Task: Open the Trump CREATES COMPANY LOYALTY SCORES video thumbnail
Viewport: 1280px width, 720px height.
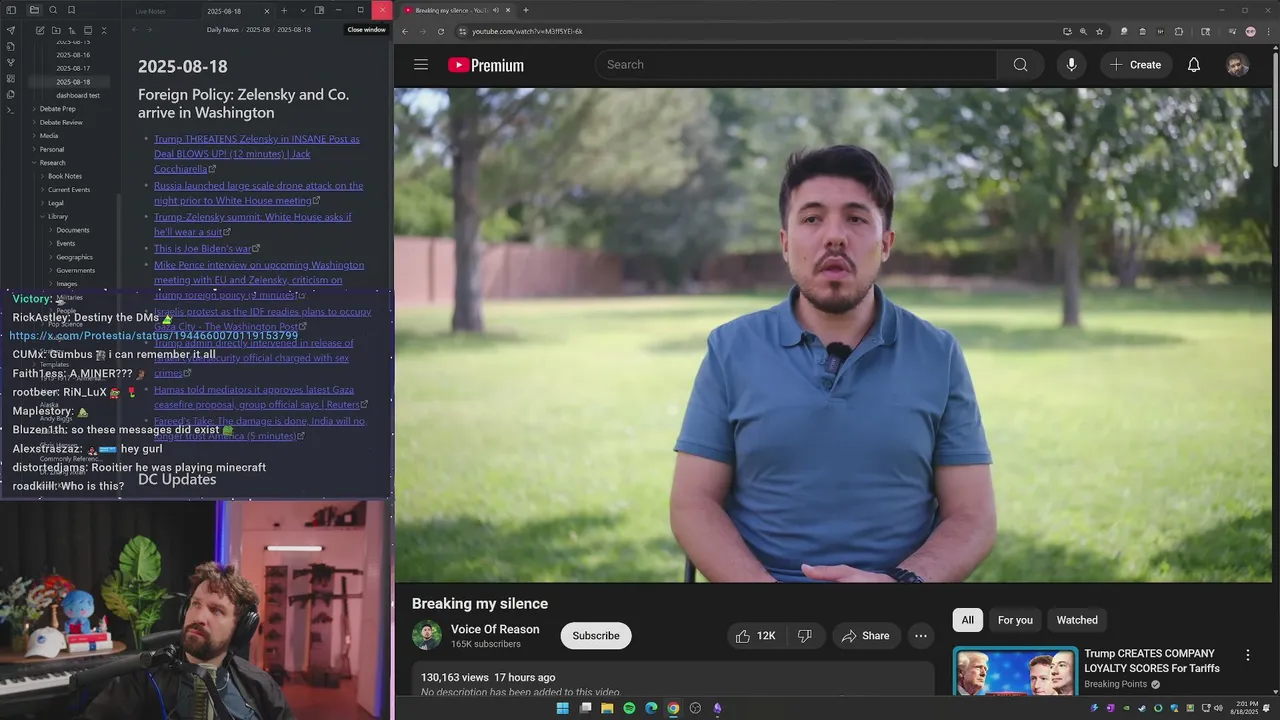Action: 1015,671
